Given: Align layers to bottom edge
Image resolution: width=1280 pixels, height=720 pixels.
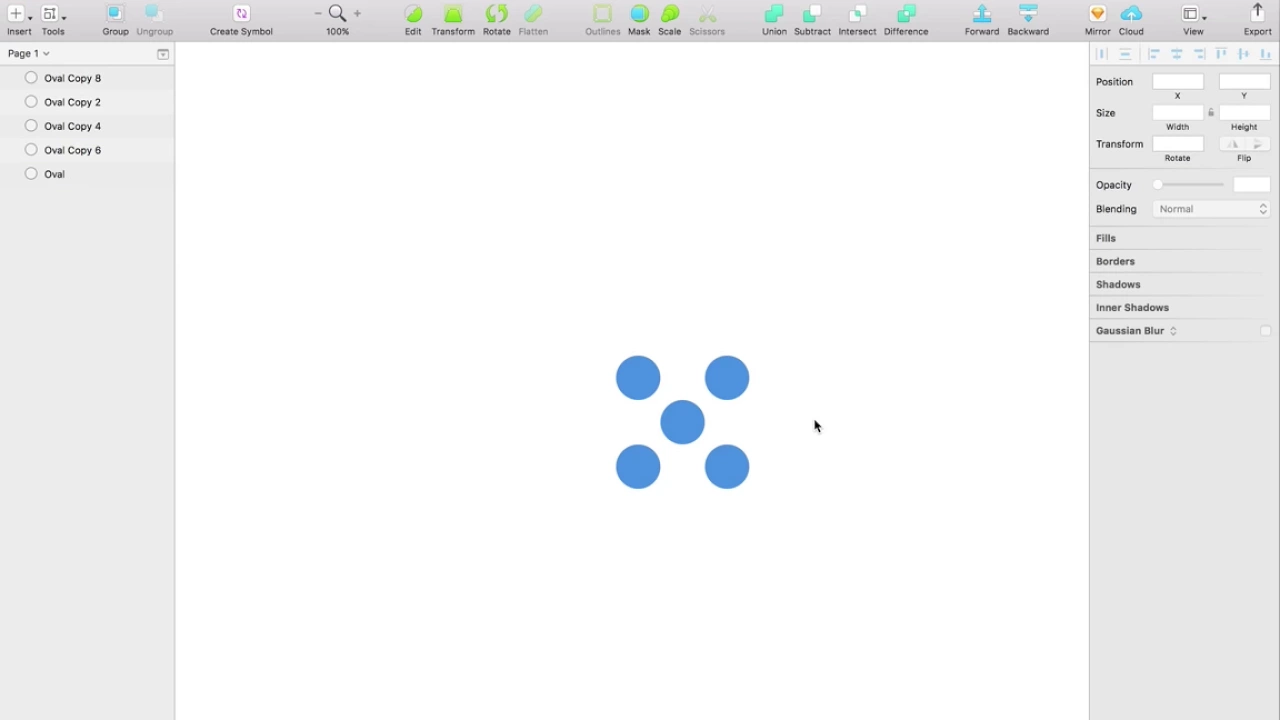Looking at the screenshot, I should [1266, 54].
